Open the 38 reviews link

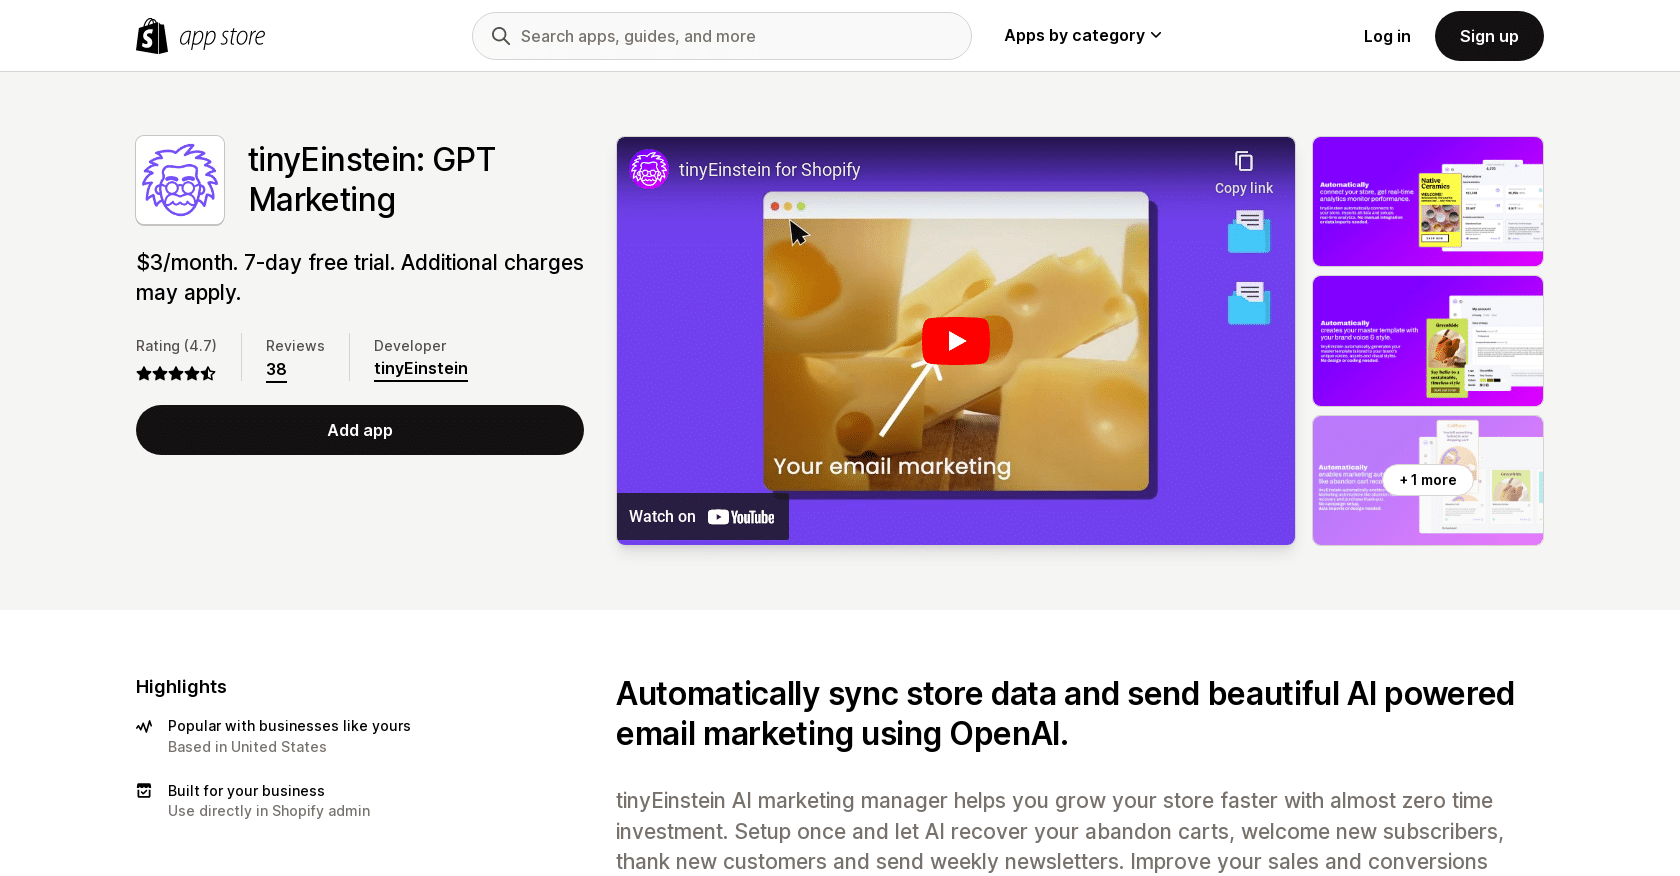(x=276, y=370)
